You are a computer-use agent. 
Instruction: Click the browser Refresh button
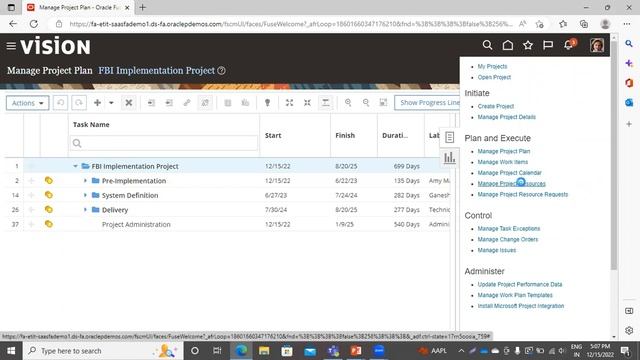coord(33,24)
